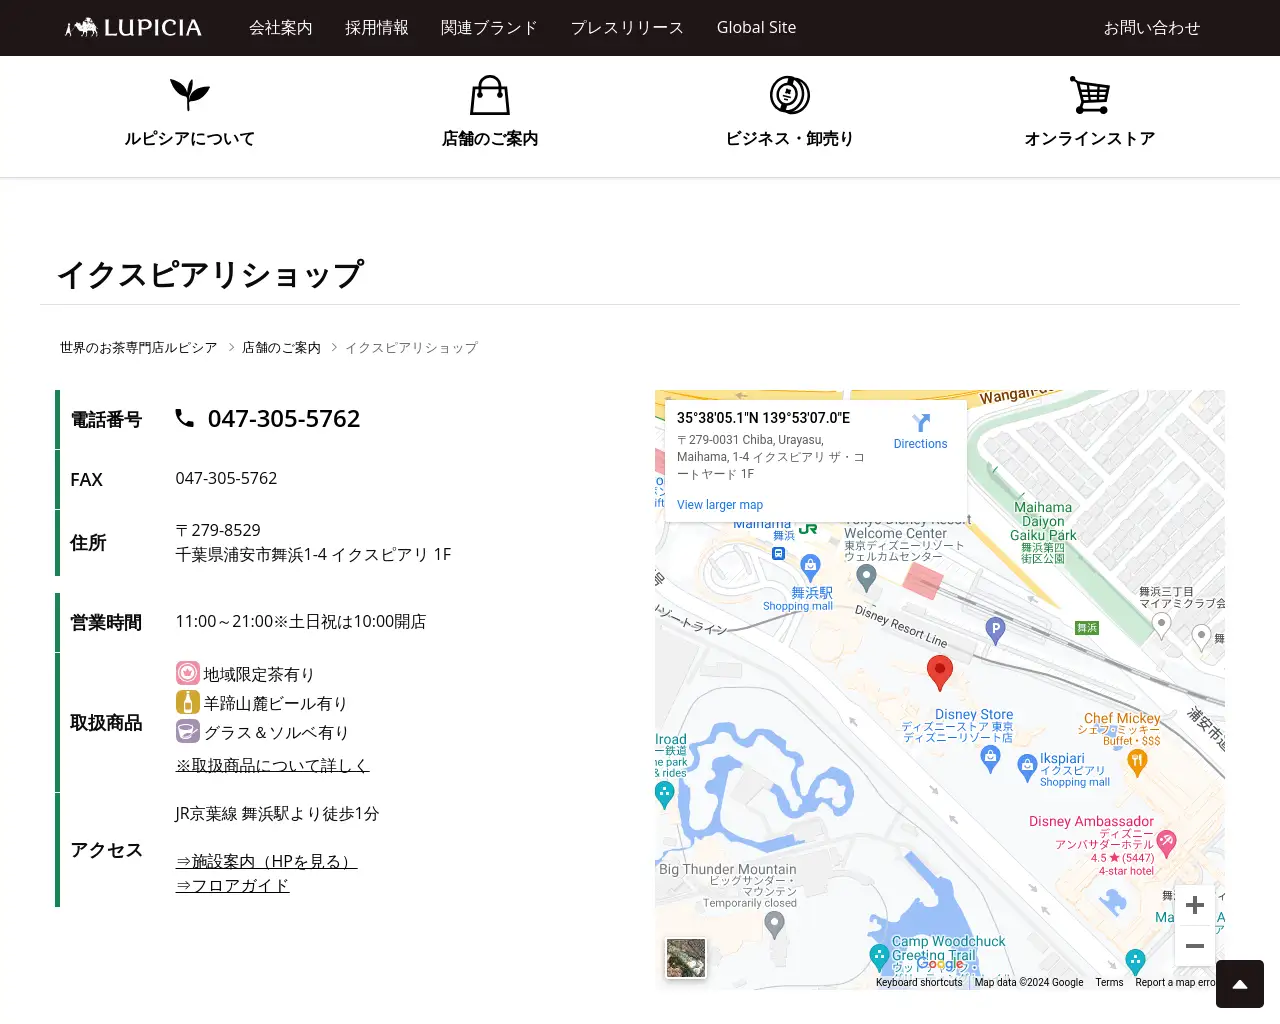Click the telephone handset icon
Viewport: 1280px width, 1024px height.
click(185, 418)
